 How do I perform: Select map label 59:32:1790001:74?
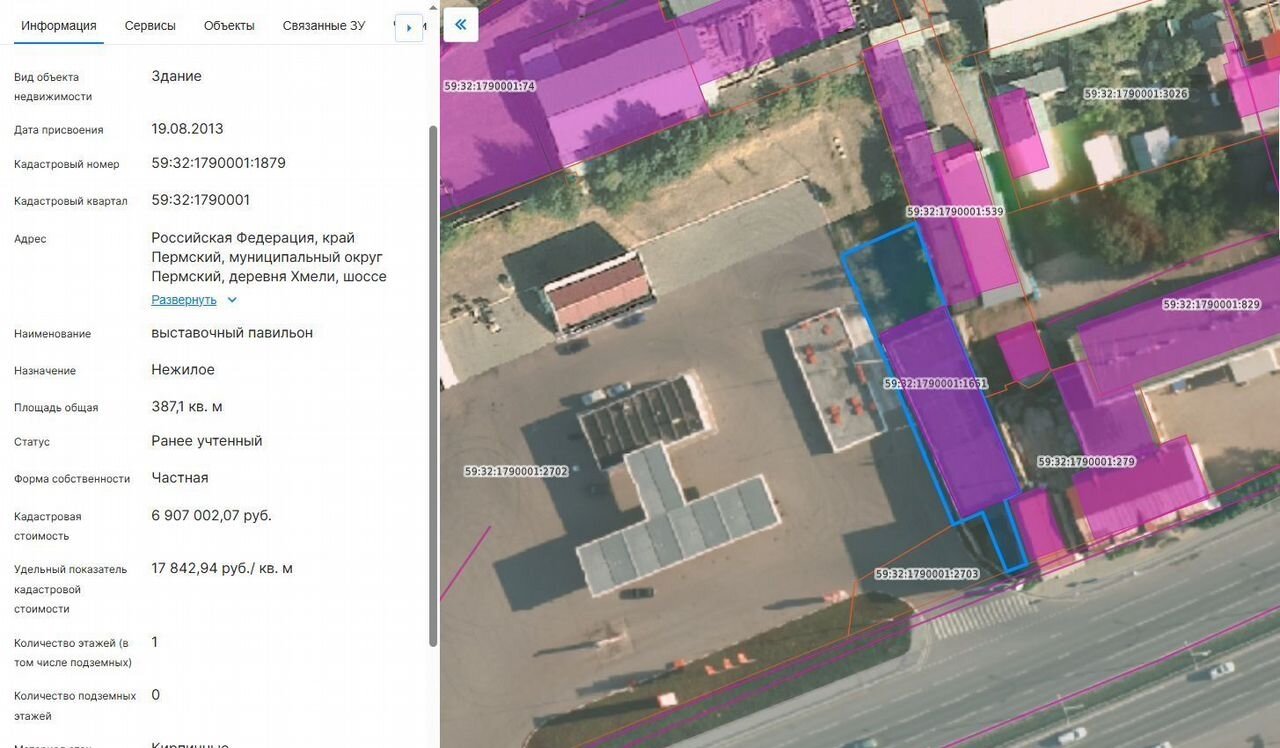(x=489, y=86)
